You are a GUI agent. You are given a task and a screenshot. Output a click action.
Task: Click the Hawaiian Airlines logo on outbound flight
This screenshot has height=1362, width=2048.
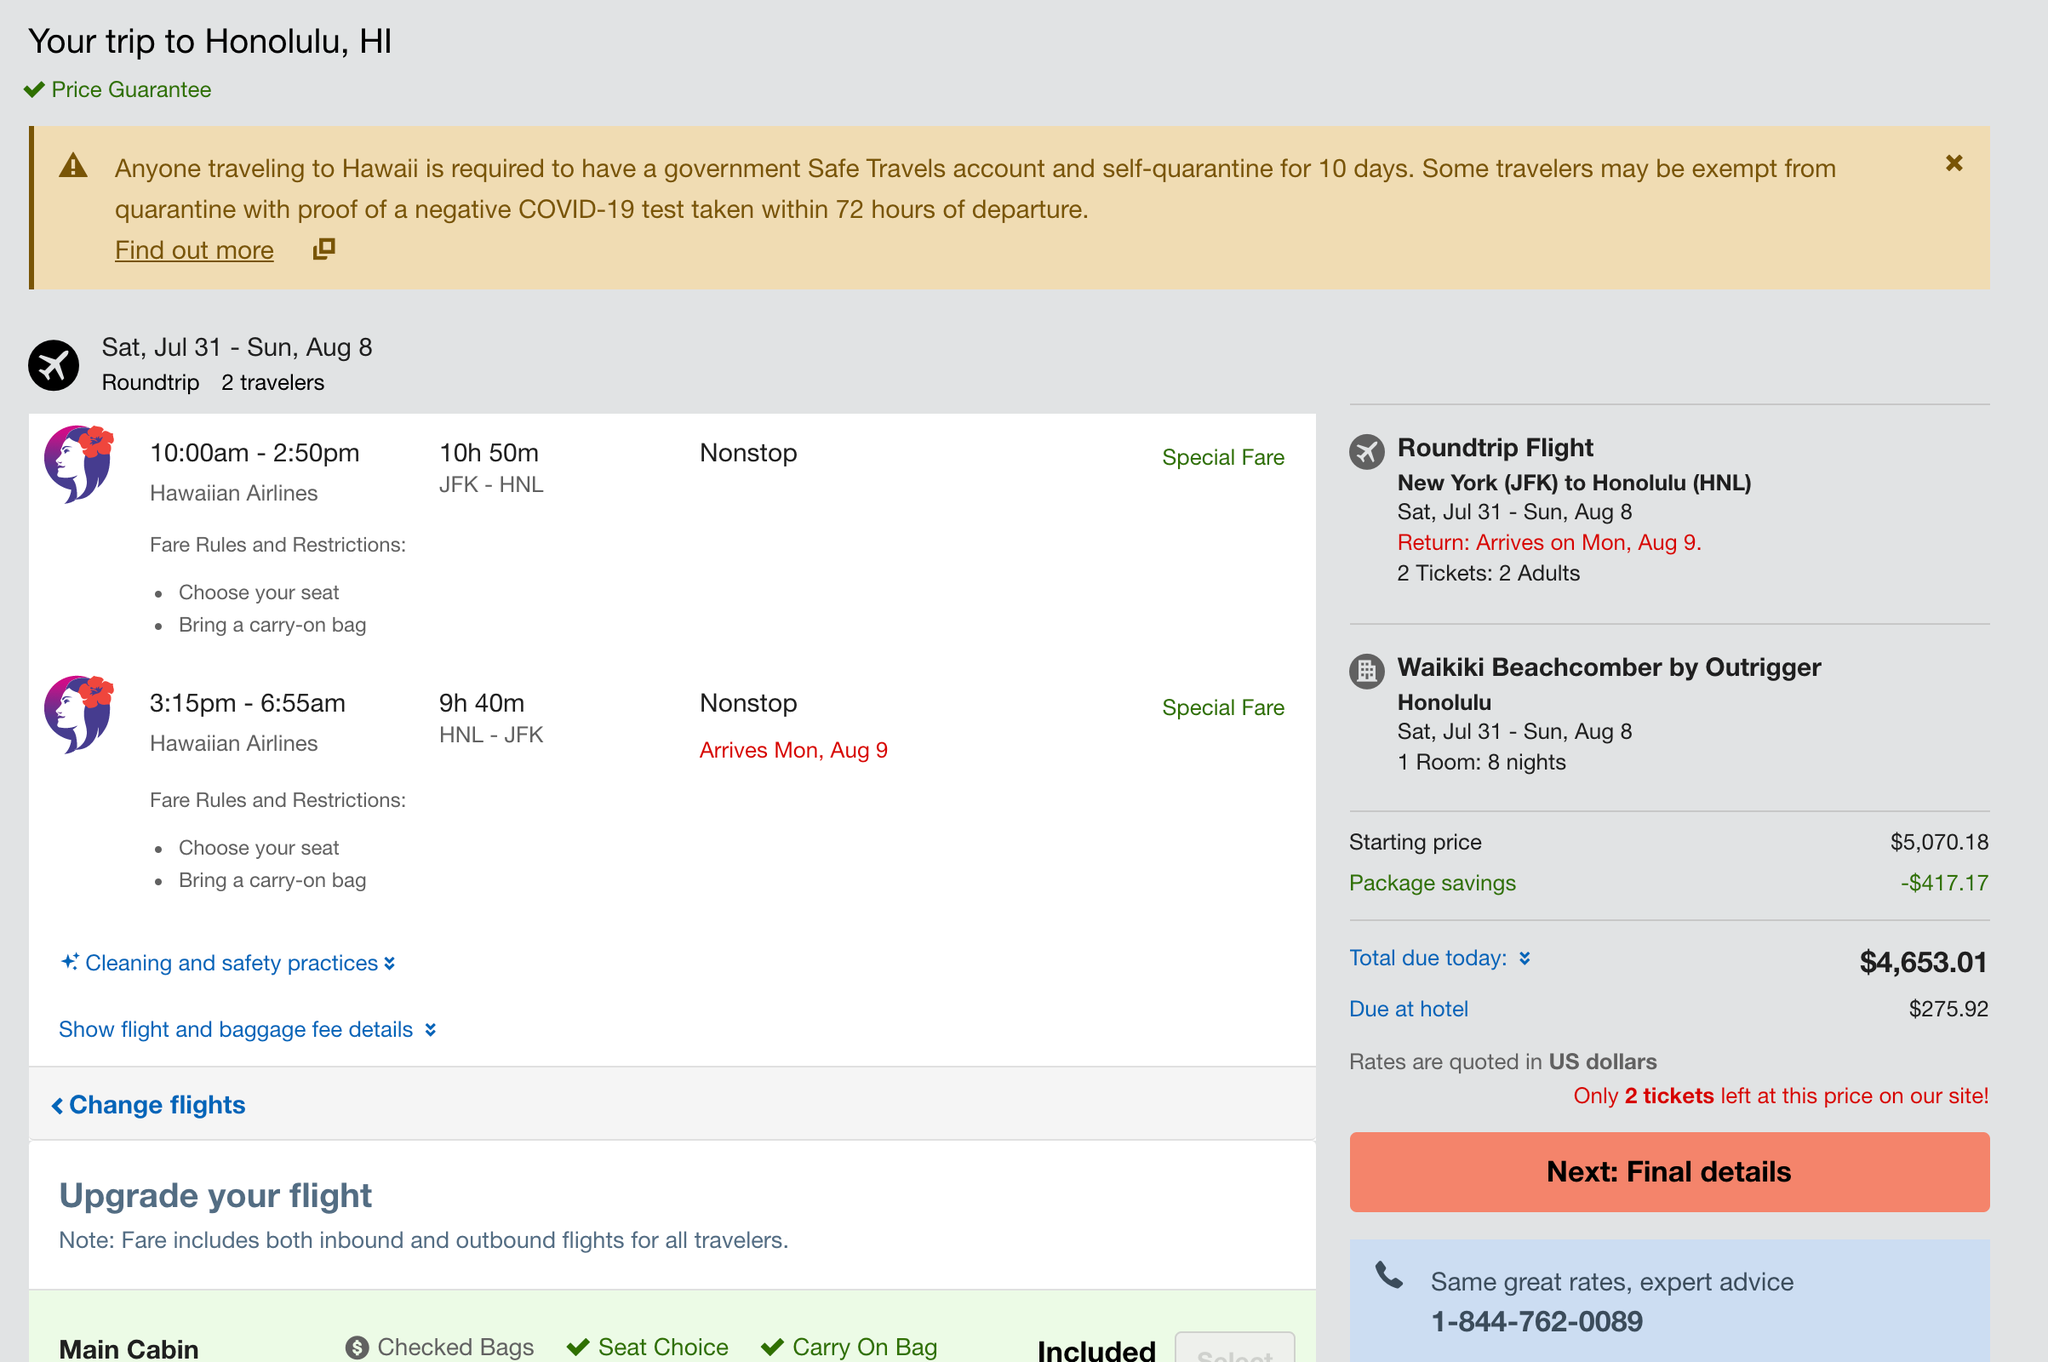82,455
